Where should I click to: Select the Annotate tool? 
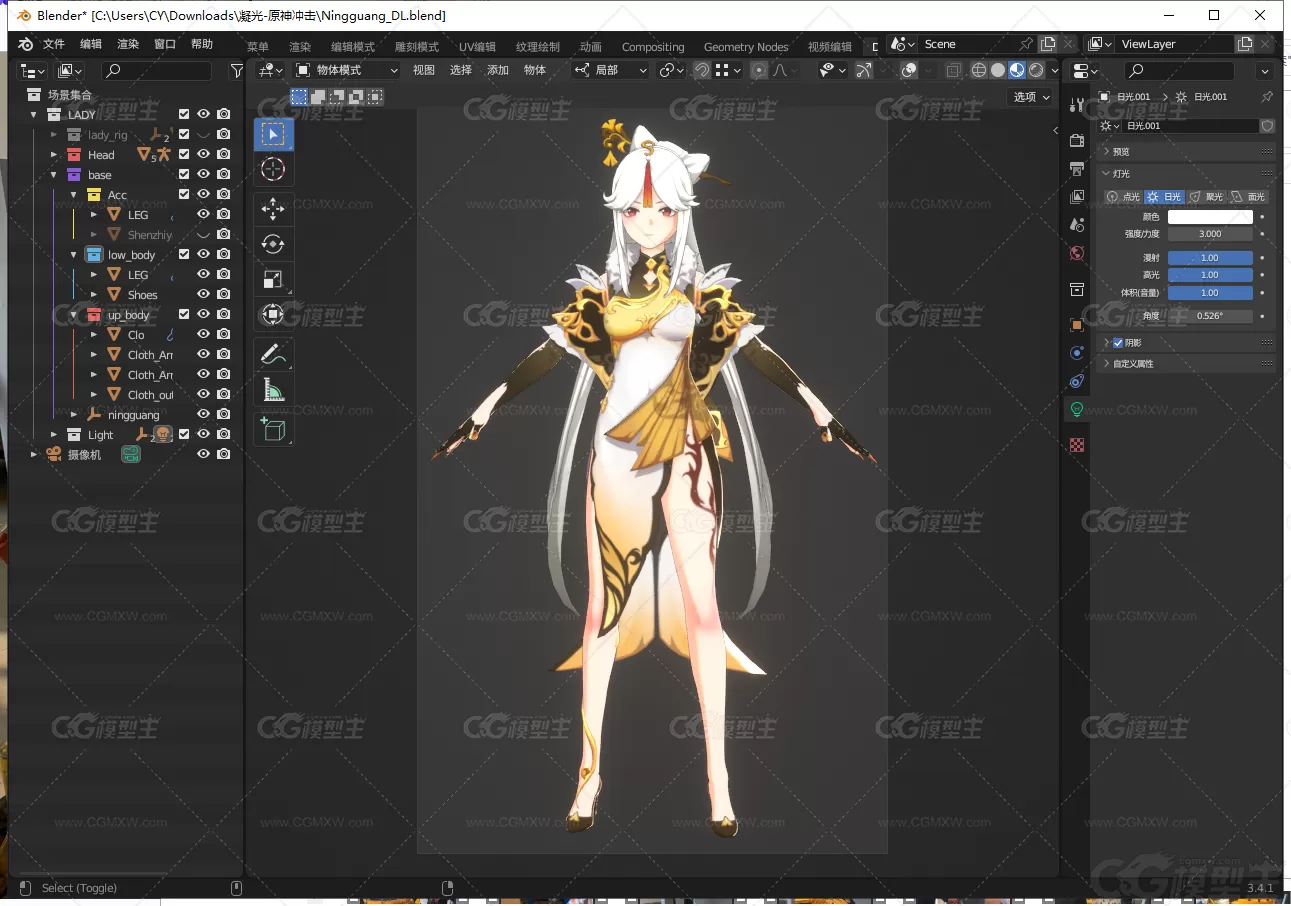274,353
